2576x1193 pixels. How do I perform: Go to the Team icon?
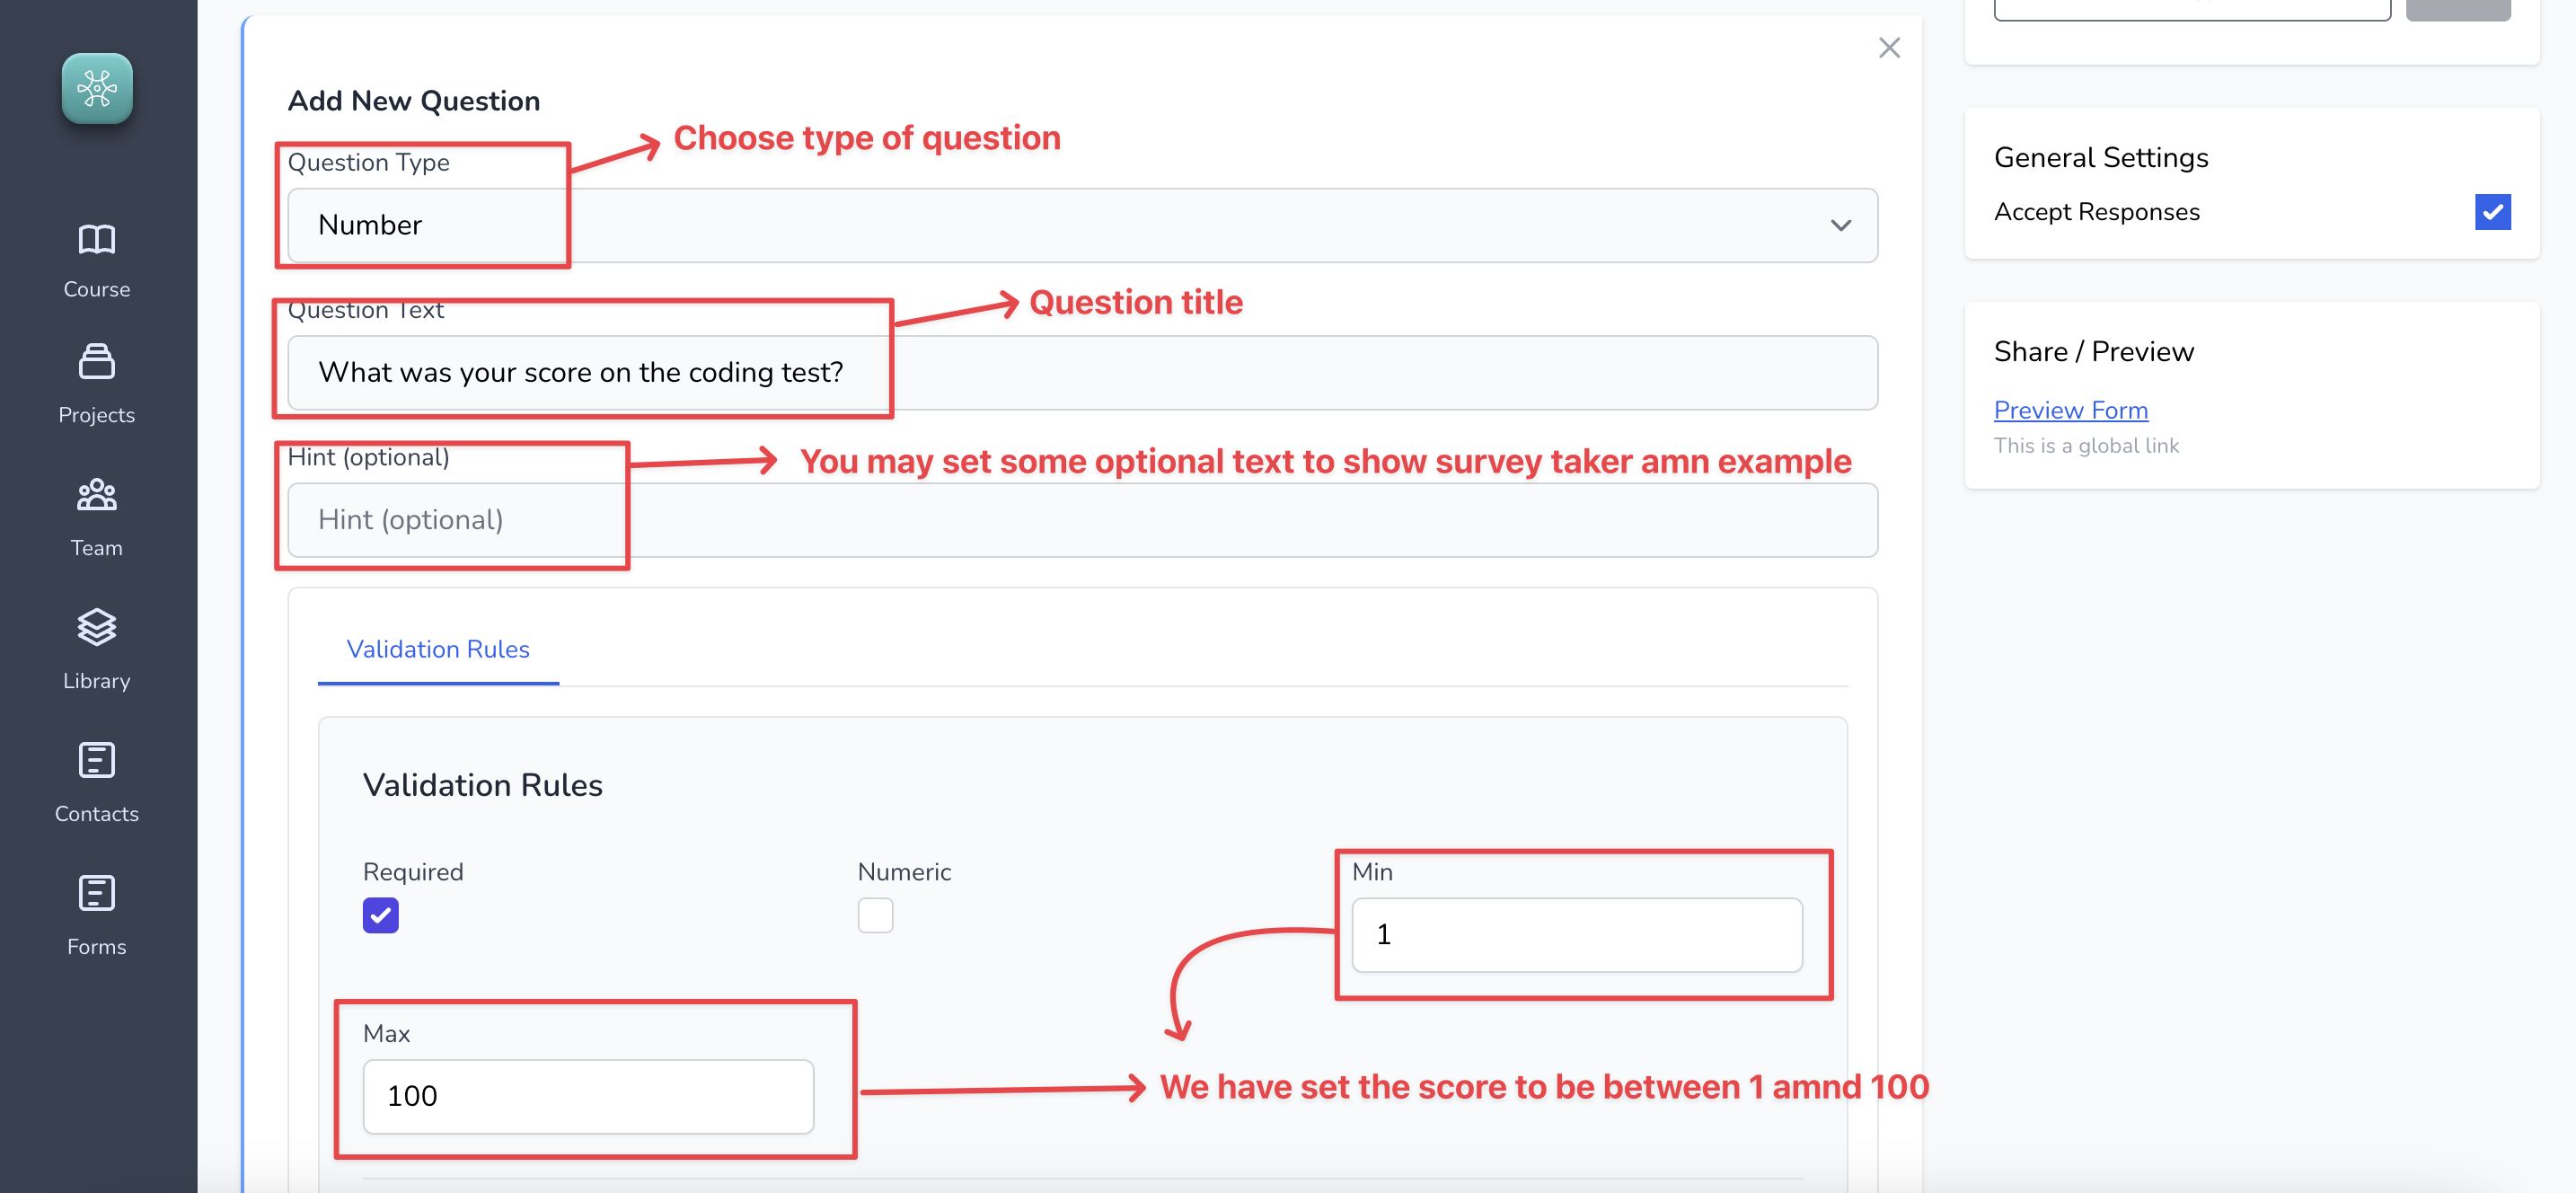[x=97, y=494]
